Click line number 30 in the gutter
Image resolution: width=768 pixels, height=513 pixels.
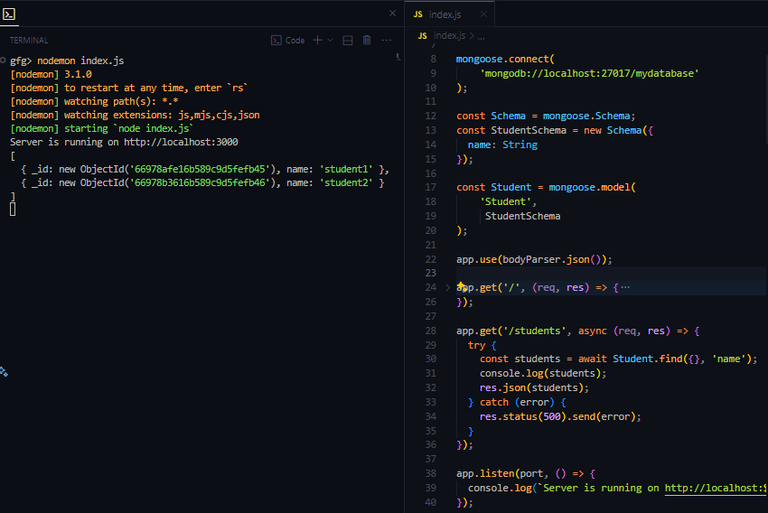tap(431, 359)
